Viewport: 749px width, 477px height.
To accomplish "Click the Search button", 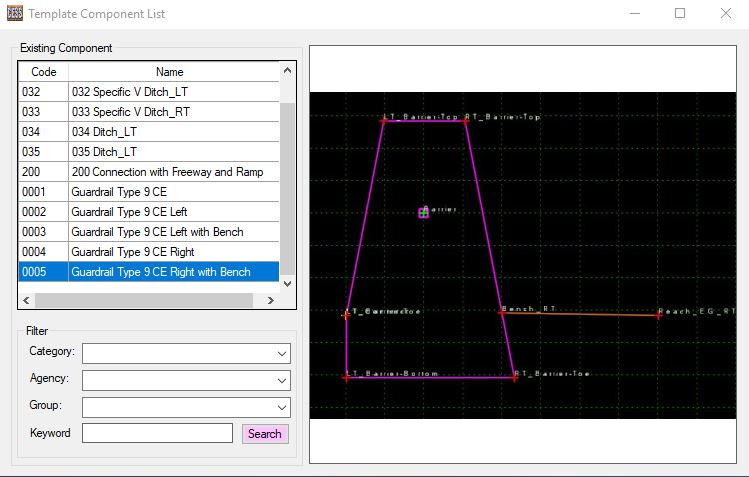I will click(265, 434).
